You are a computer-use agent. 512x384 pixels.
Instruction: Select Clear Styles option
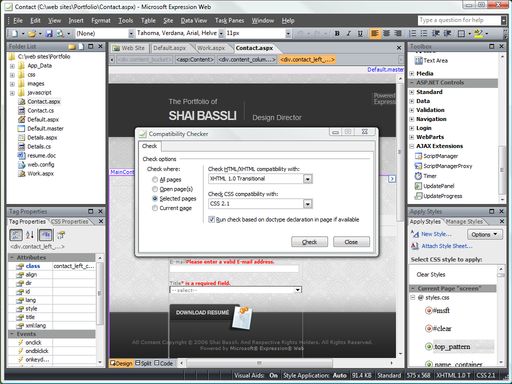tap(431, 275)
